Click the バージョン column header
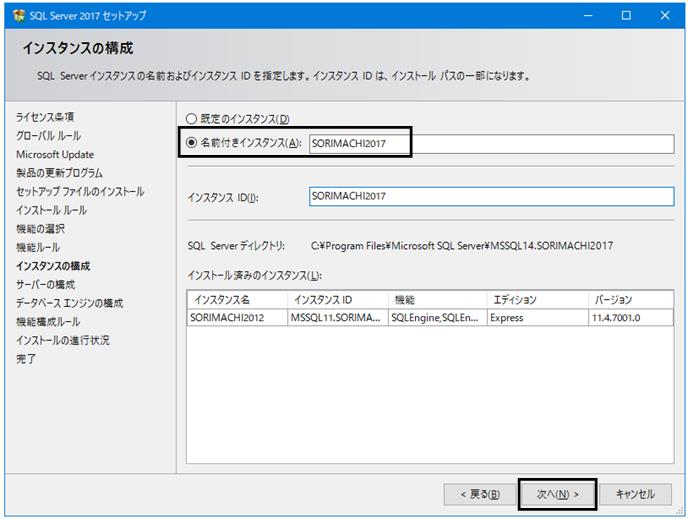 [631, 300]
